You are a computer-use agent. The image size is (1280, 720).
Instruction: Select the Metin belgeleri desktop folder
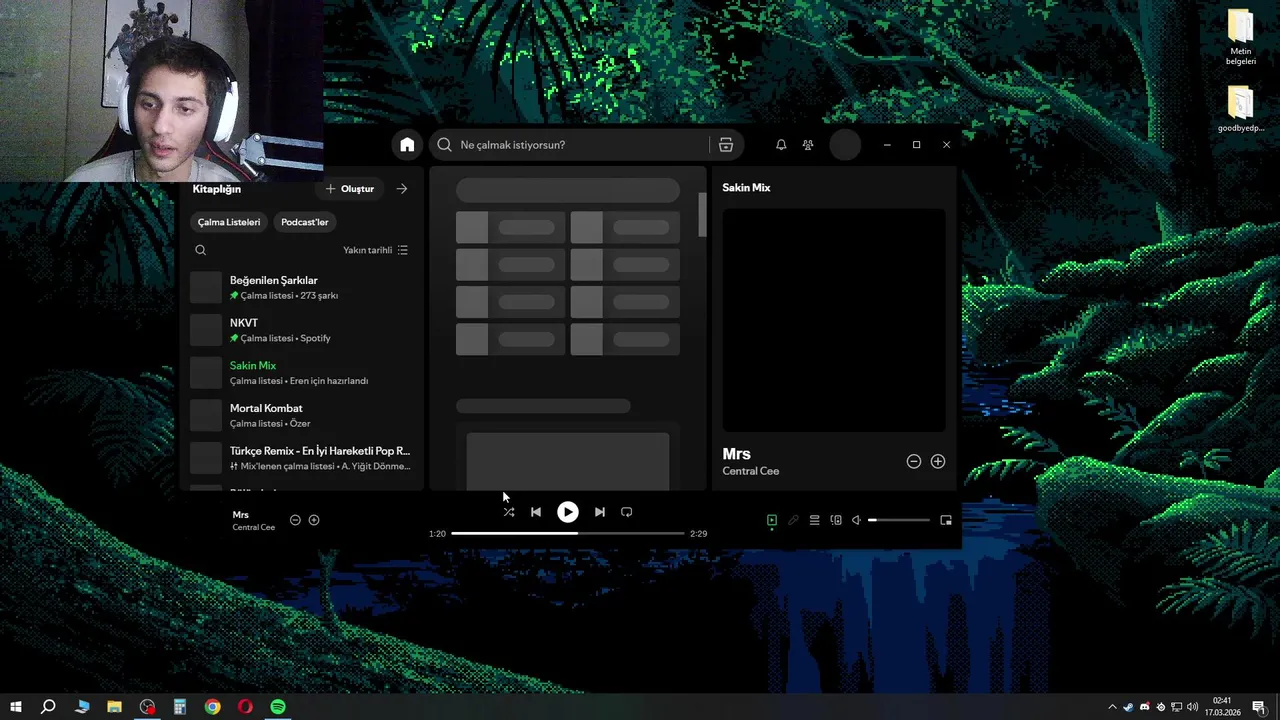1240,38
